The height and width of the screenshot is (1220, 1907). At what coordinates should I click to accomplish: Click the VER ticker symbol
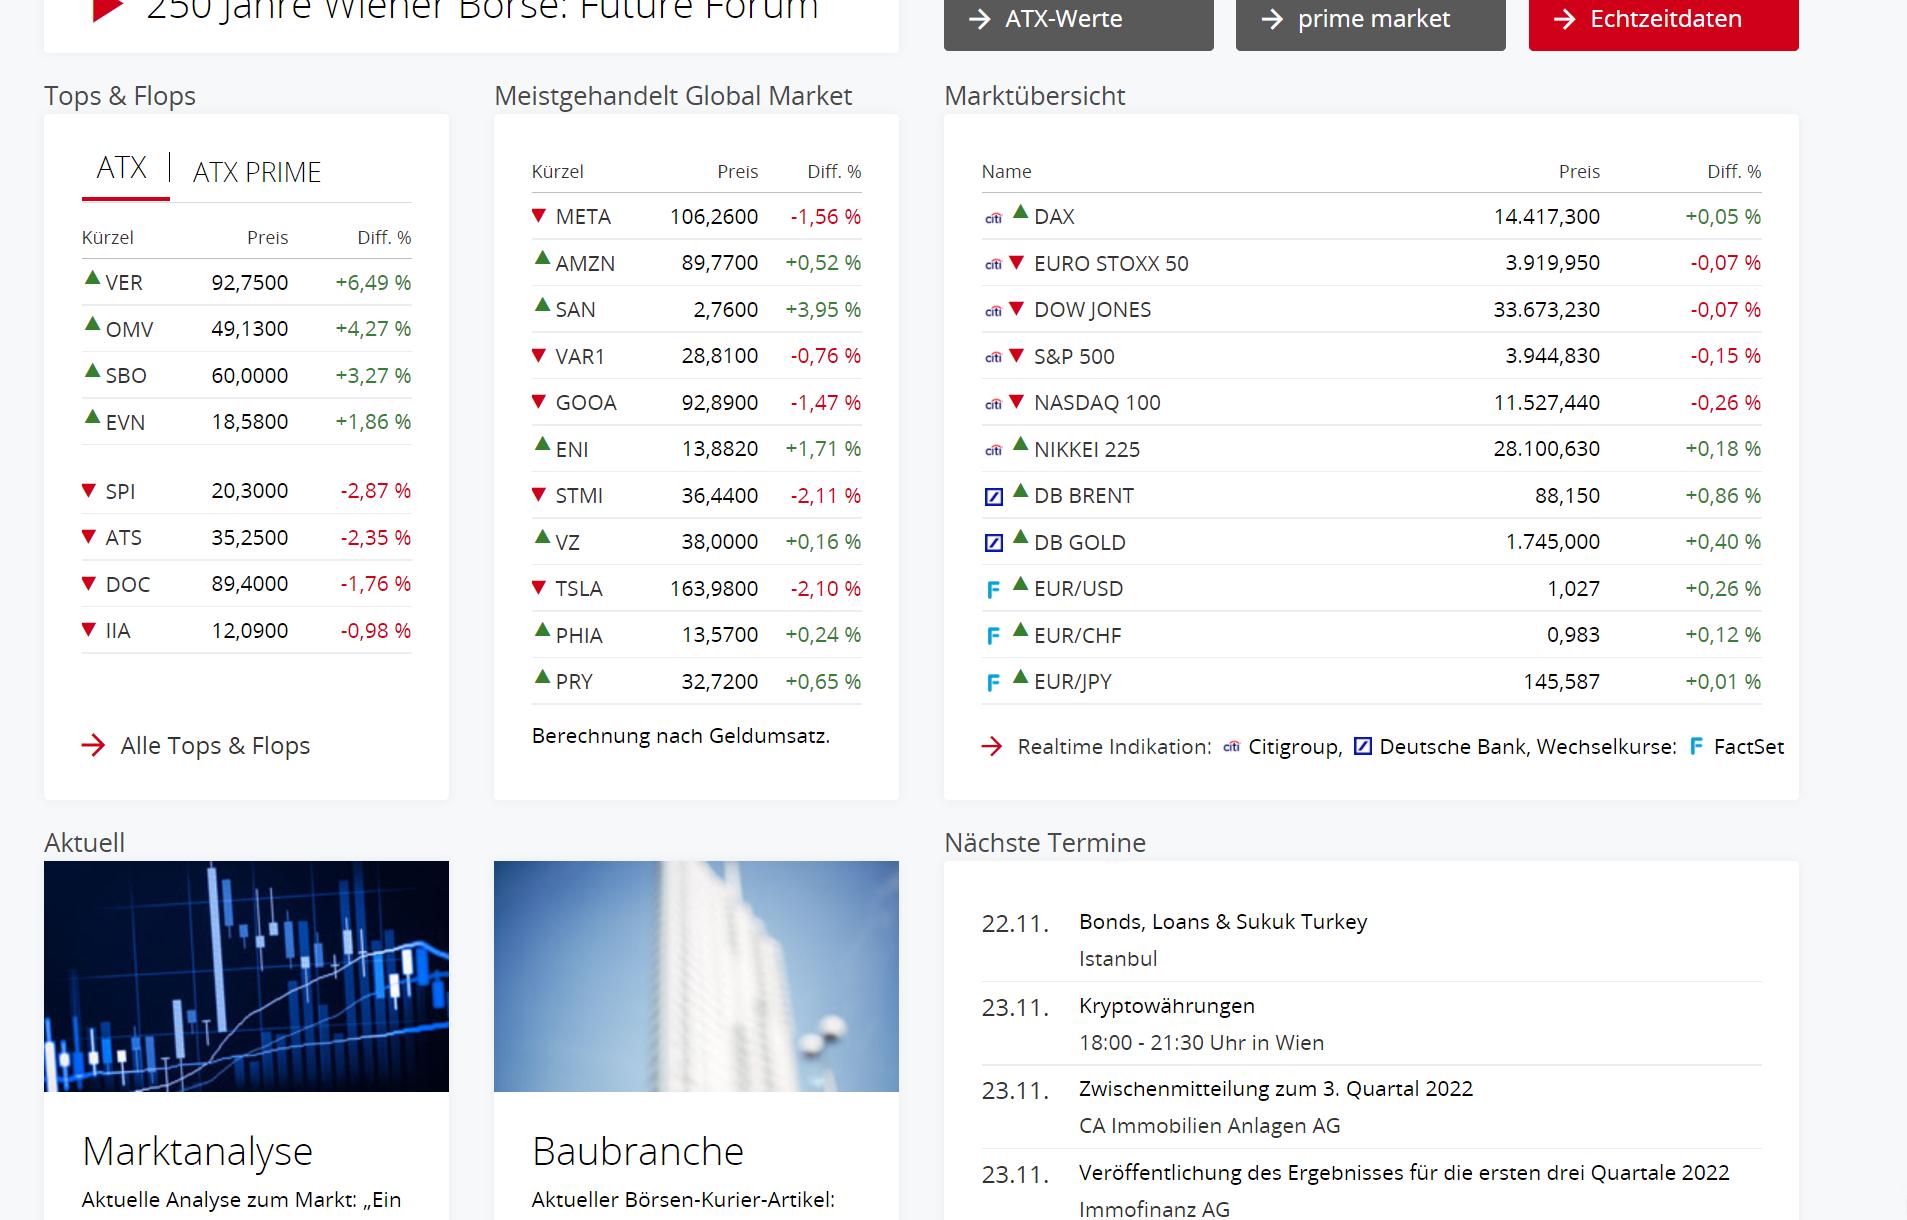pos(124,283)
